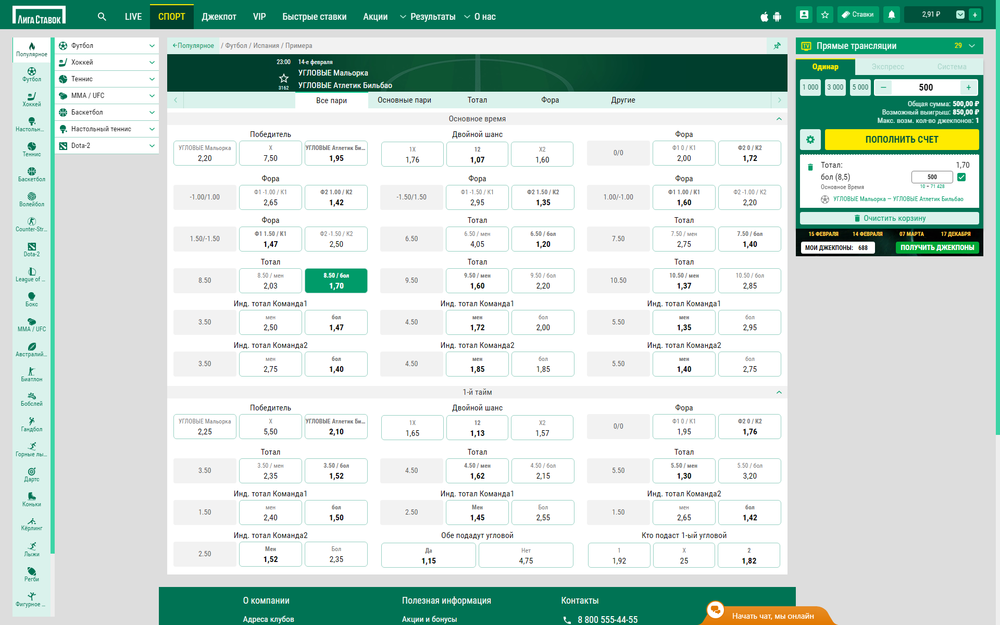Expand the Хоккей category list

107,62
